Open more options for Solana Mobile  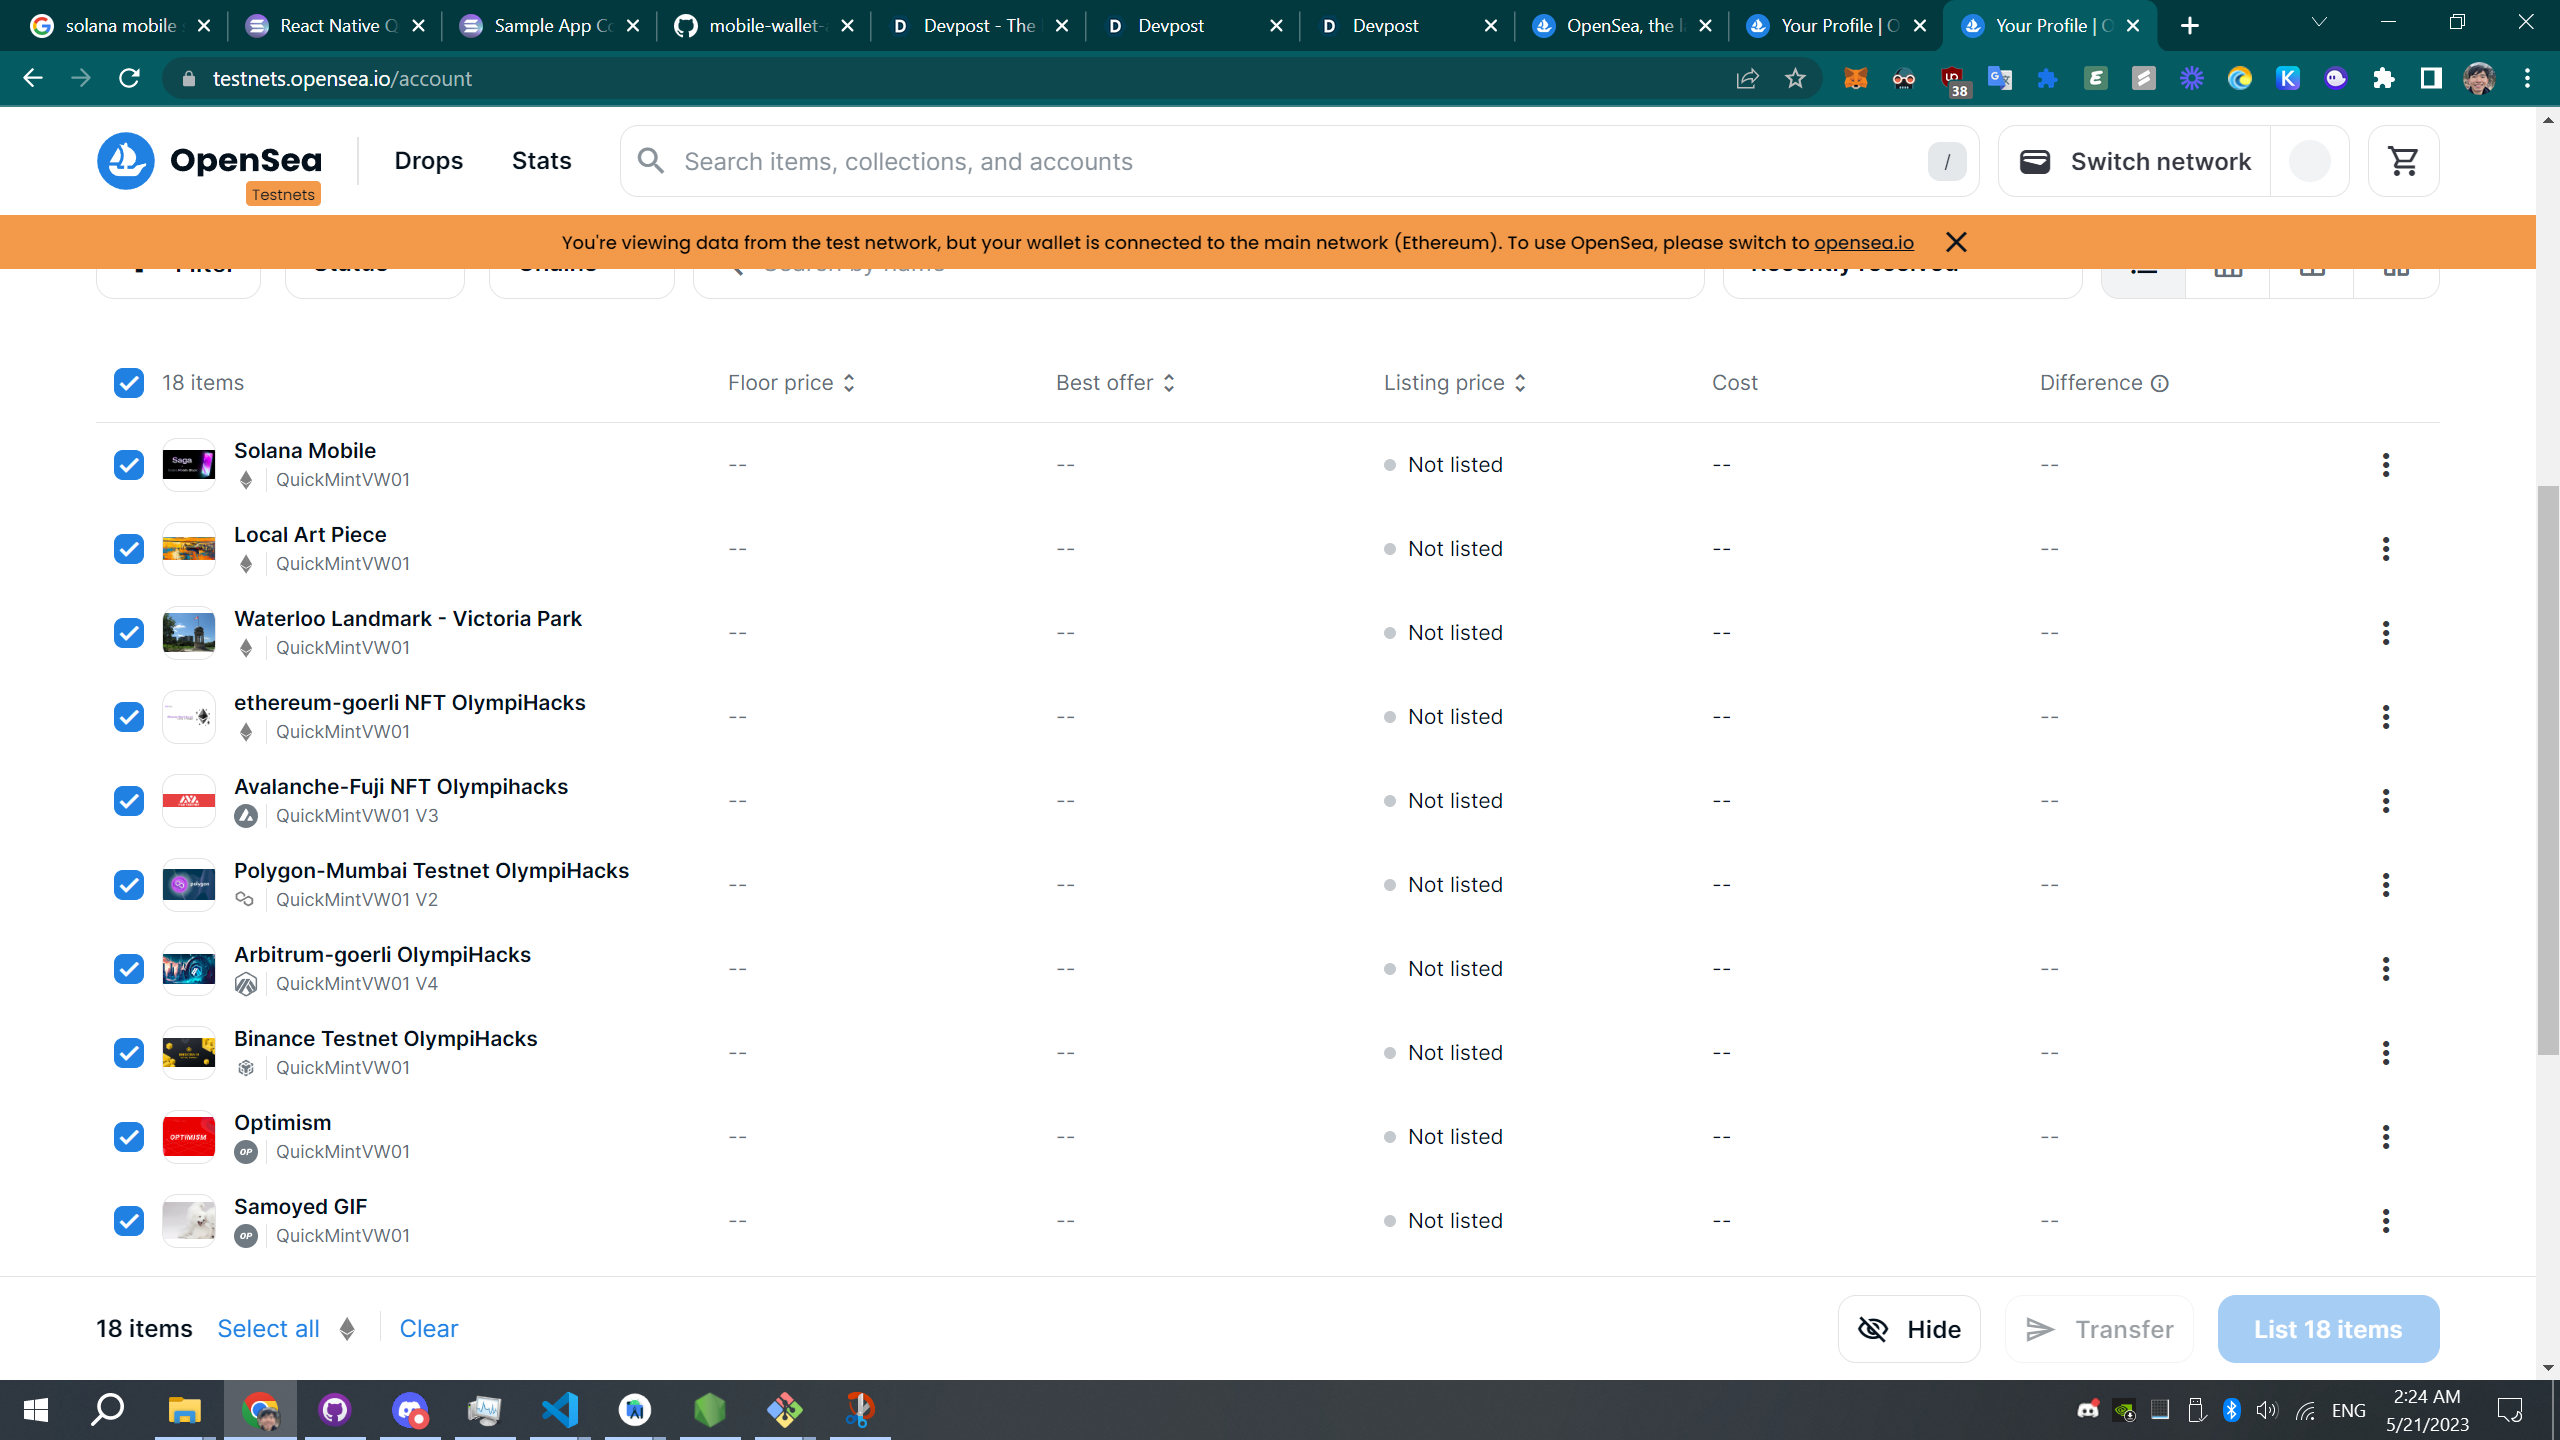(2385, 465)
